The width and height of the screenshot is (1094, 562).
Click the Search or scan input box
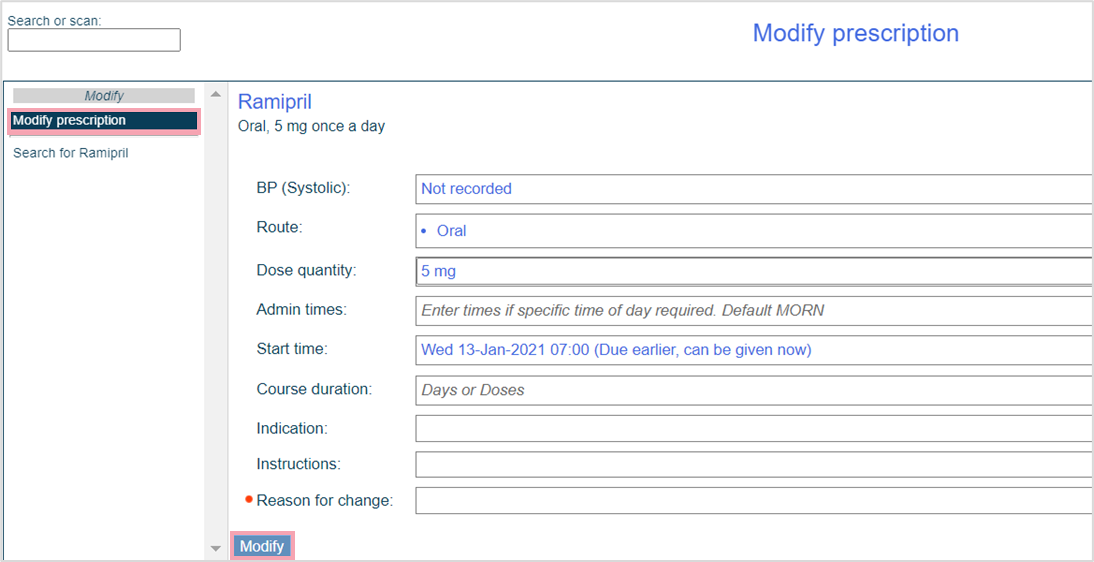[94, 40]
